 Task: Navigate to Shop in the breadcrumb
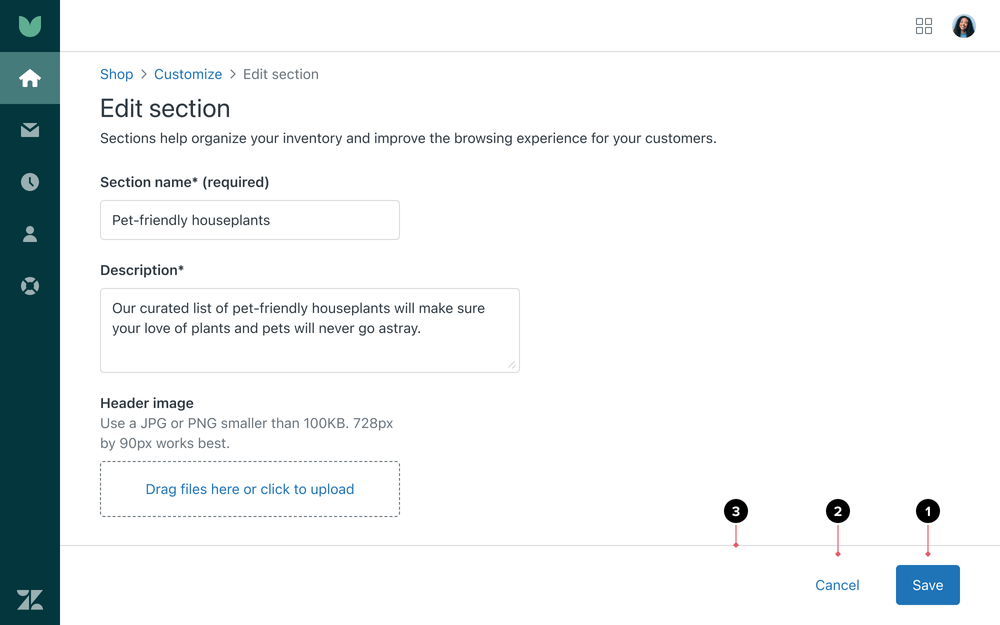tap(116, 74)
